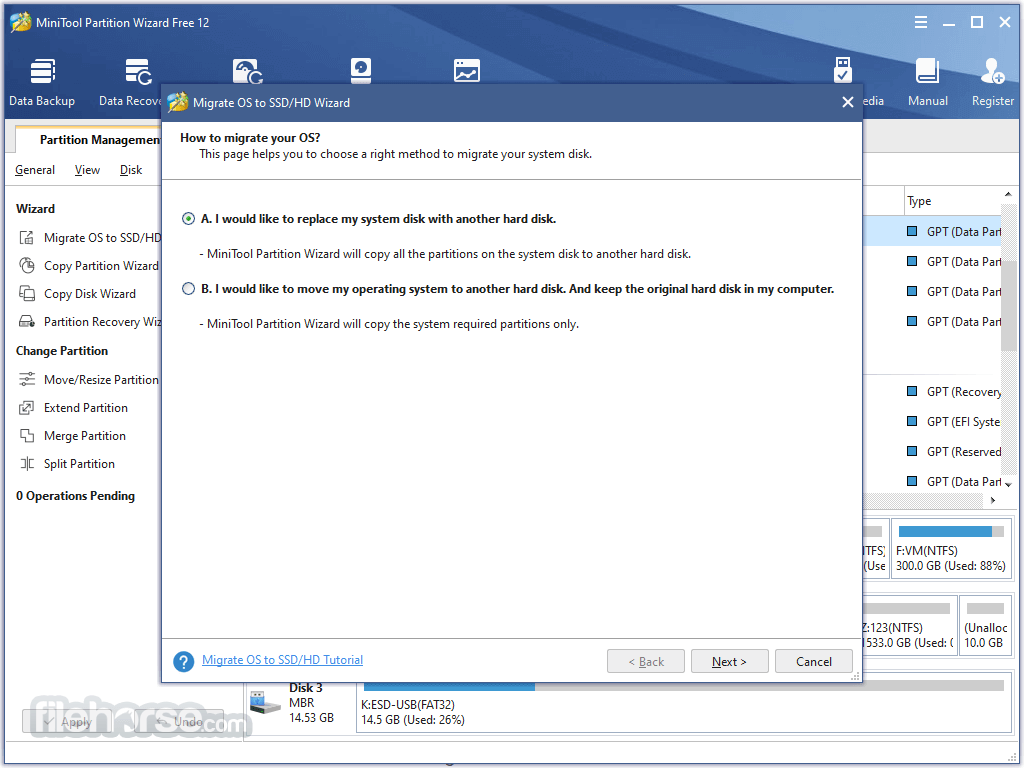Click Split Partition text in sidebar

79,464
